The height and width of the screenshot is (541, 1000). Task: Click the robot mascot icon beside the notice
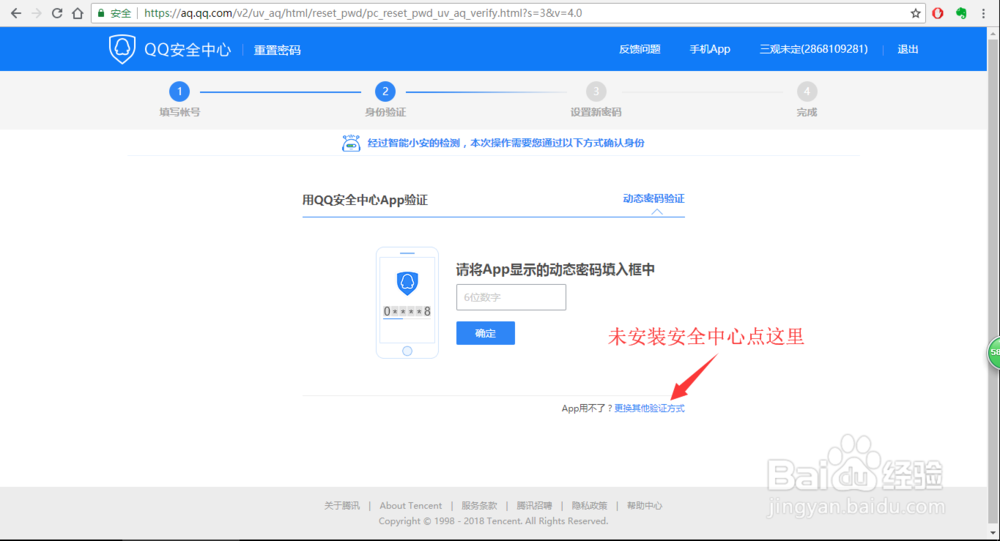(x=351, y=143)
